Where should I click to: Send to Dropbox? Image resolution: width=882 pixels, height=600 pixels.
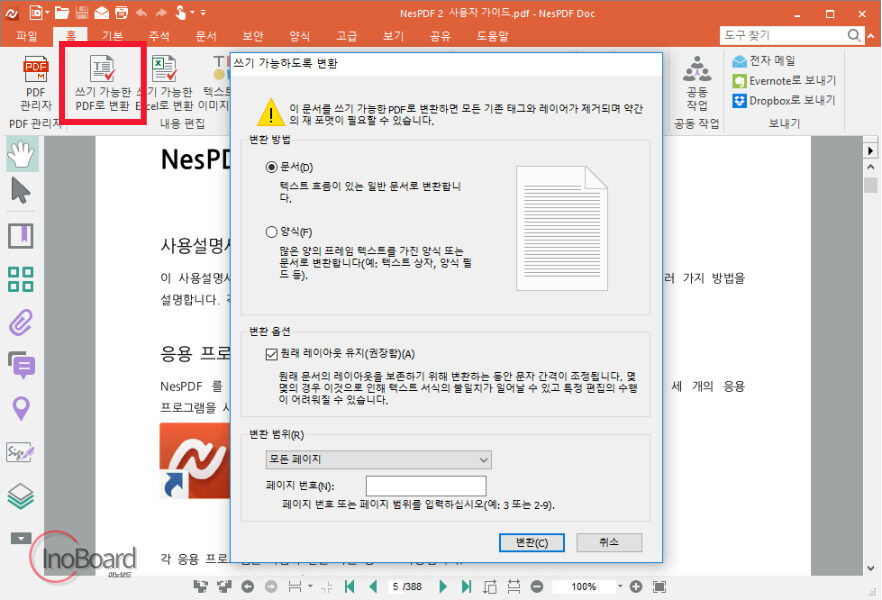click(x=784, y=101)
